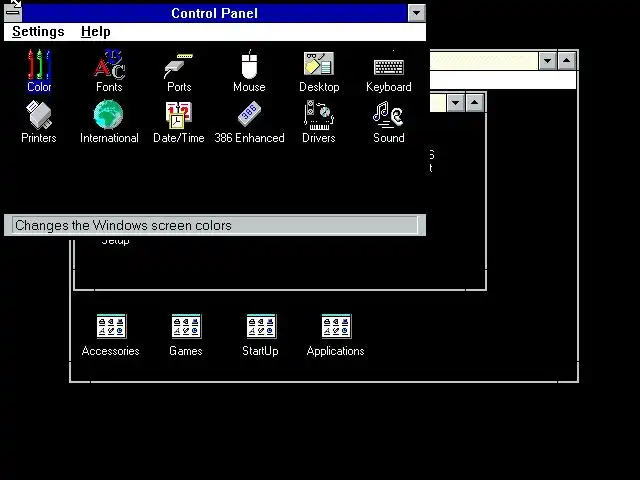Open the Applications program group icon

[336, 335]
